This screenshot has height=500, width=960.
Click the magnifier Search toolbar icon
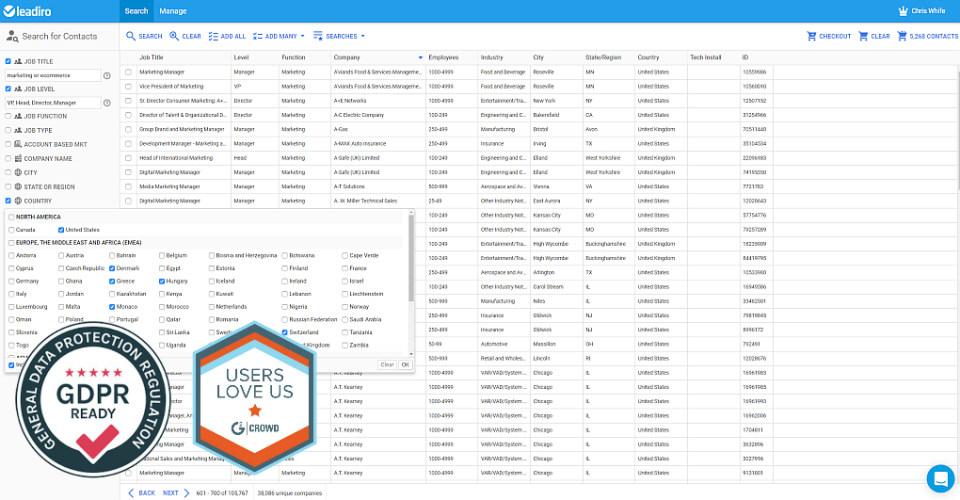(131, 36)
